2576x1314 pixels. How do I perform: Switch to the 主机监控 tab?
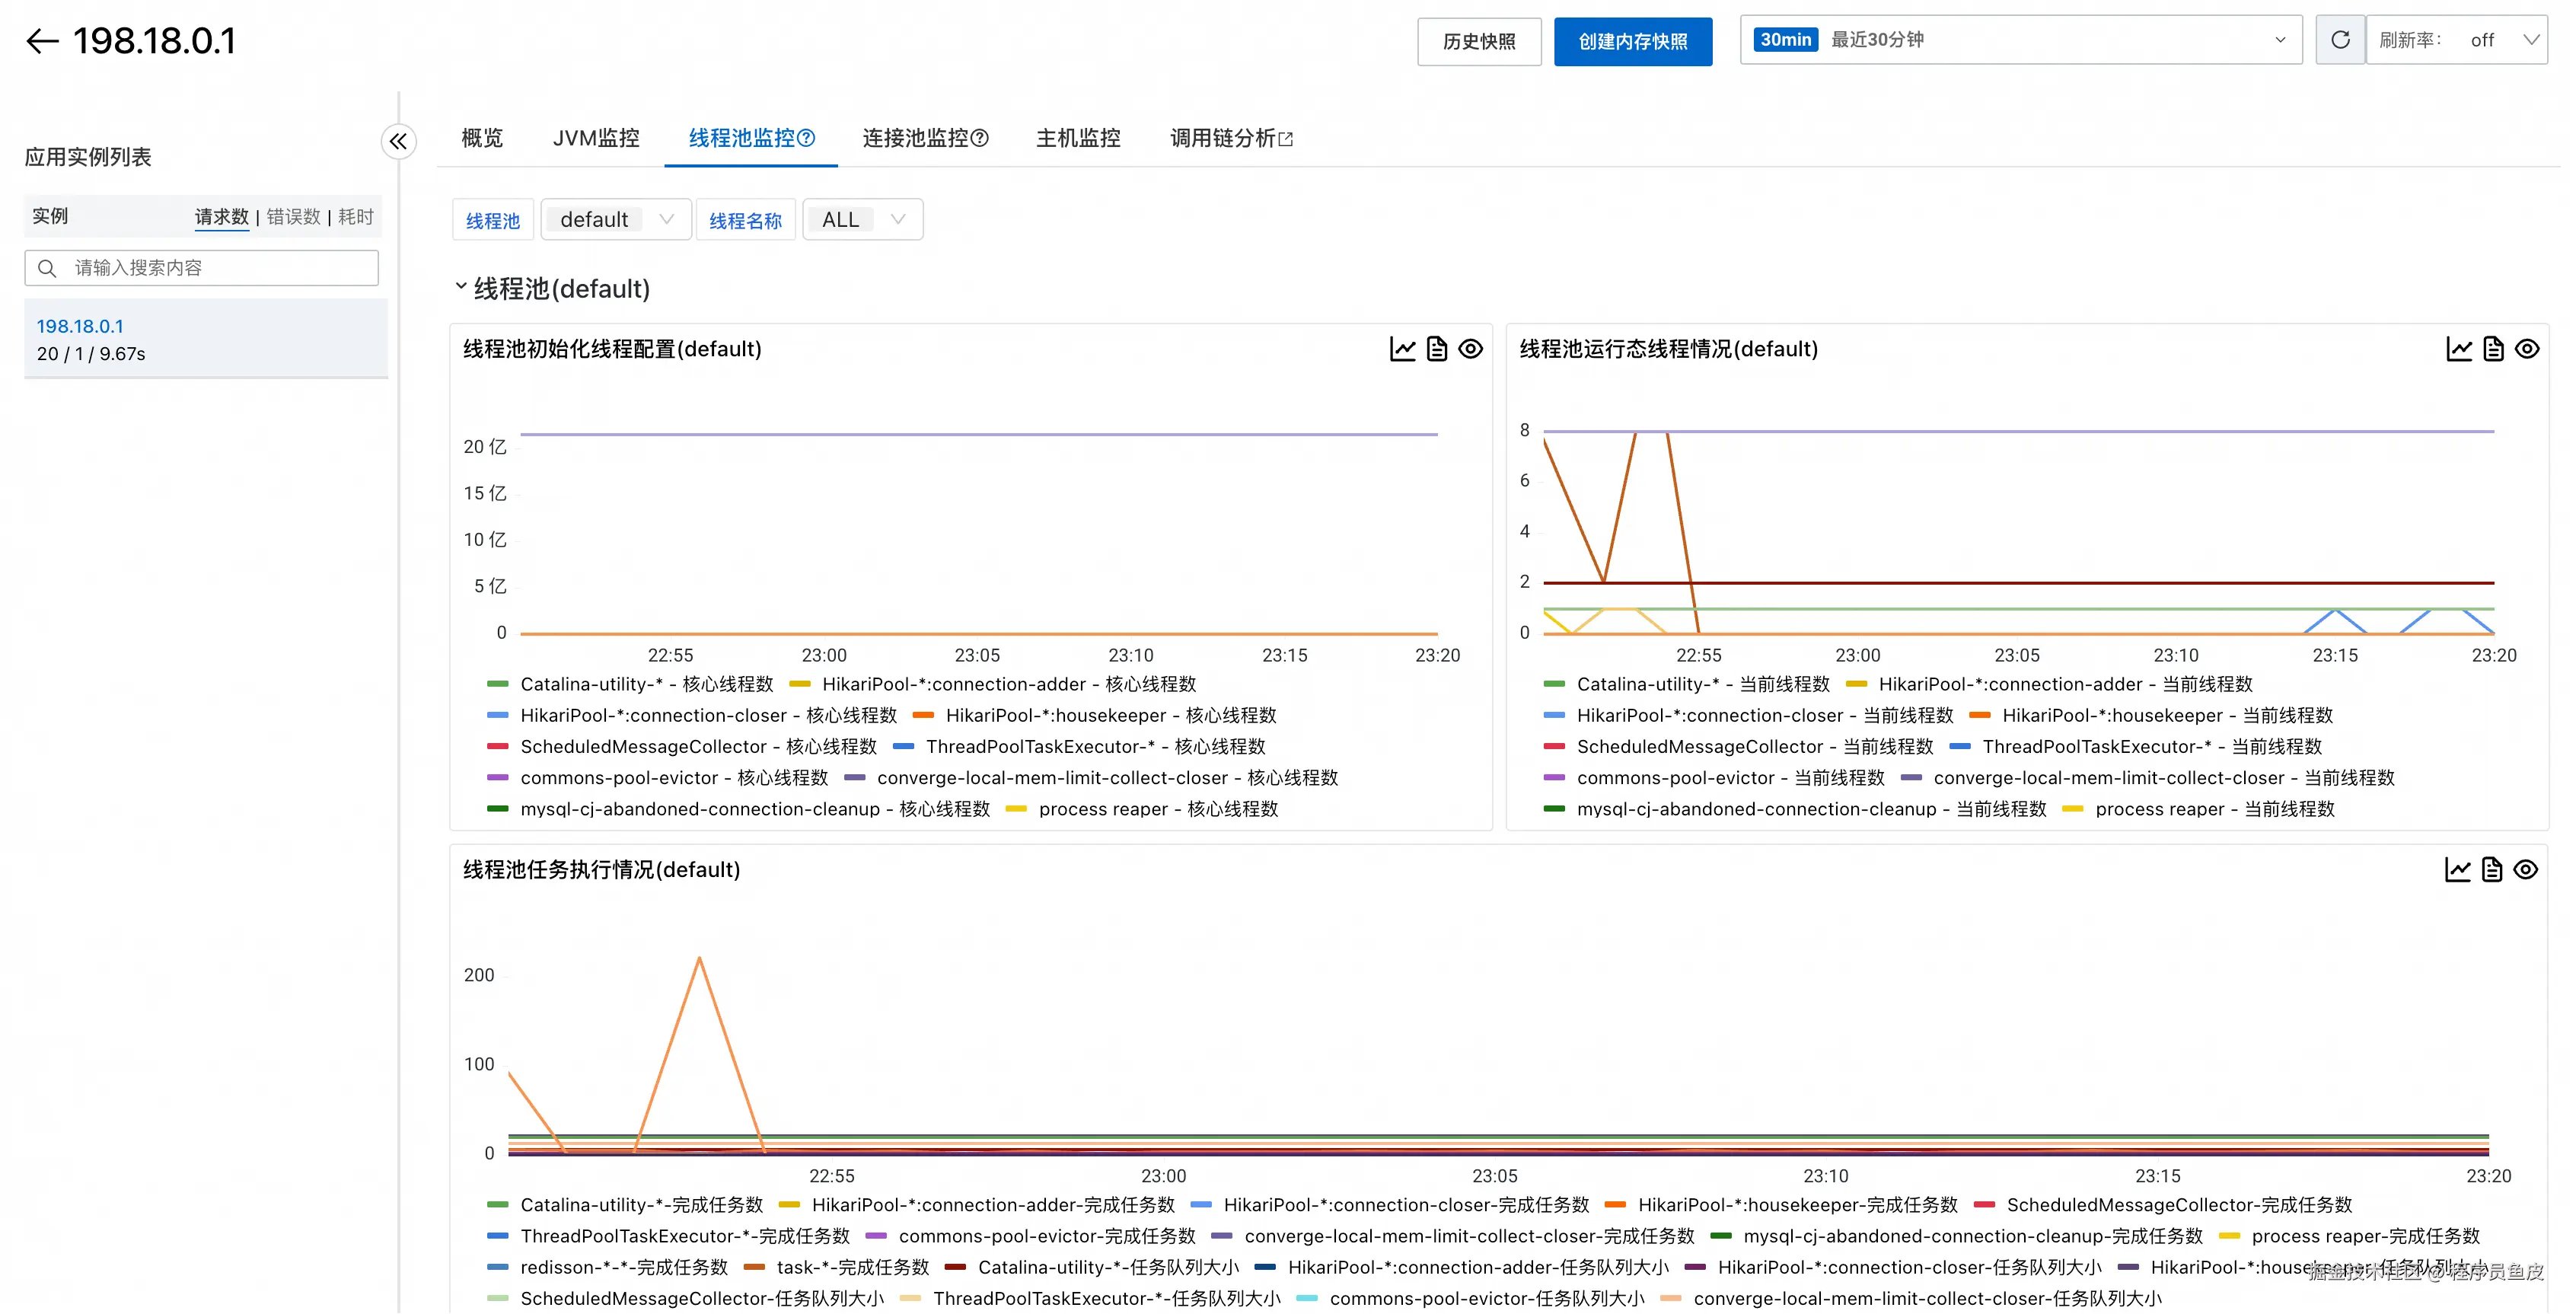click(x=1078, y=138)
